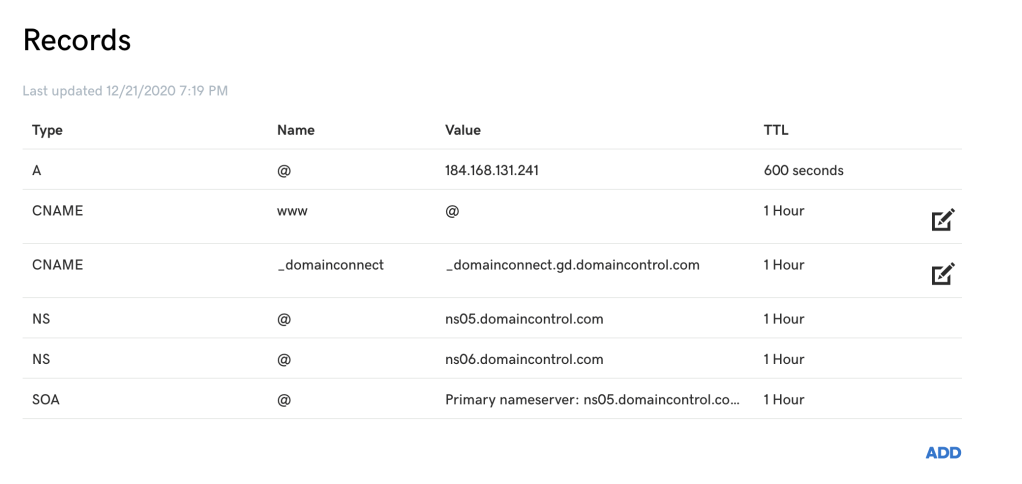Click the Last updated timestamp text
This screenshot has width=1022, height=484.
click(125, 91)
